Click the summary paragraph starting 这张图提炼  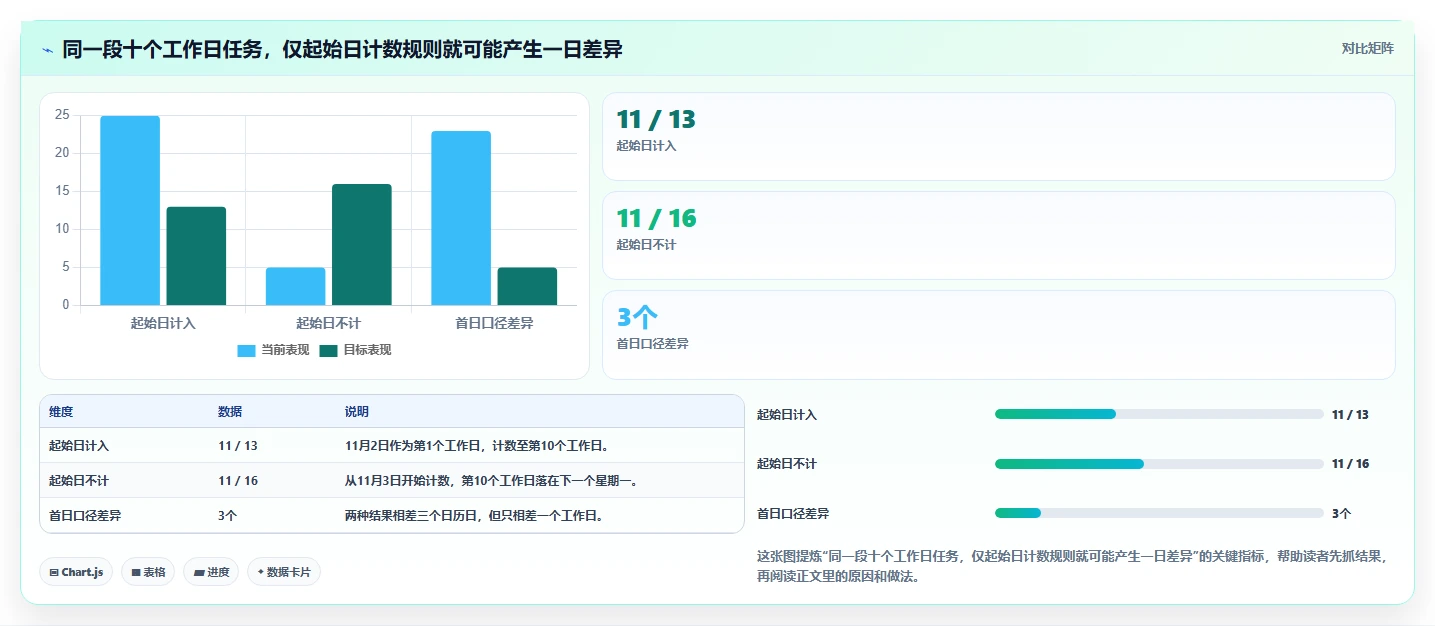(x=1072, y=566)
